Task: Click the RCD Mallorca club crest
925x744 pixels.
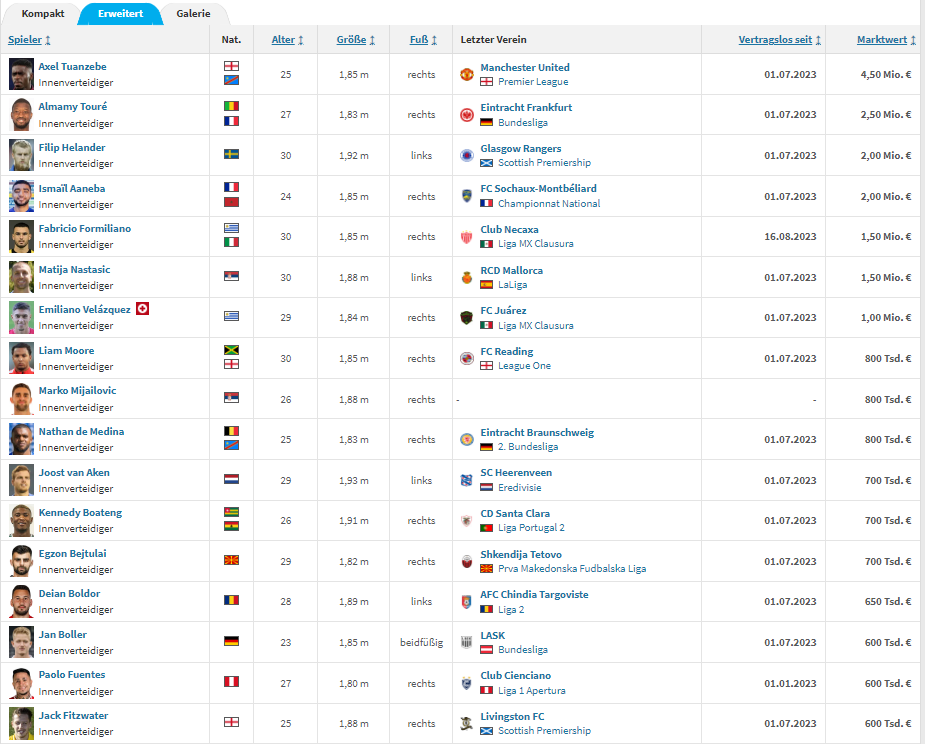Action: (466, 277)
